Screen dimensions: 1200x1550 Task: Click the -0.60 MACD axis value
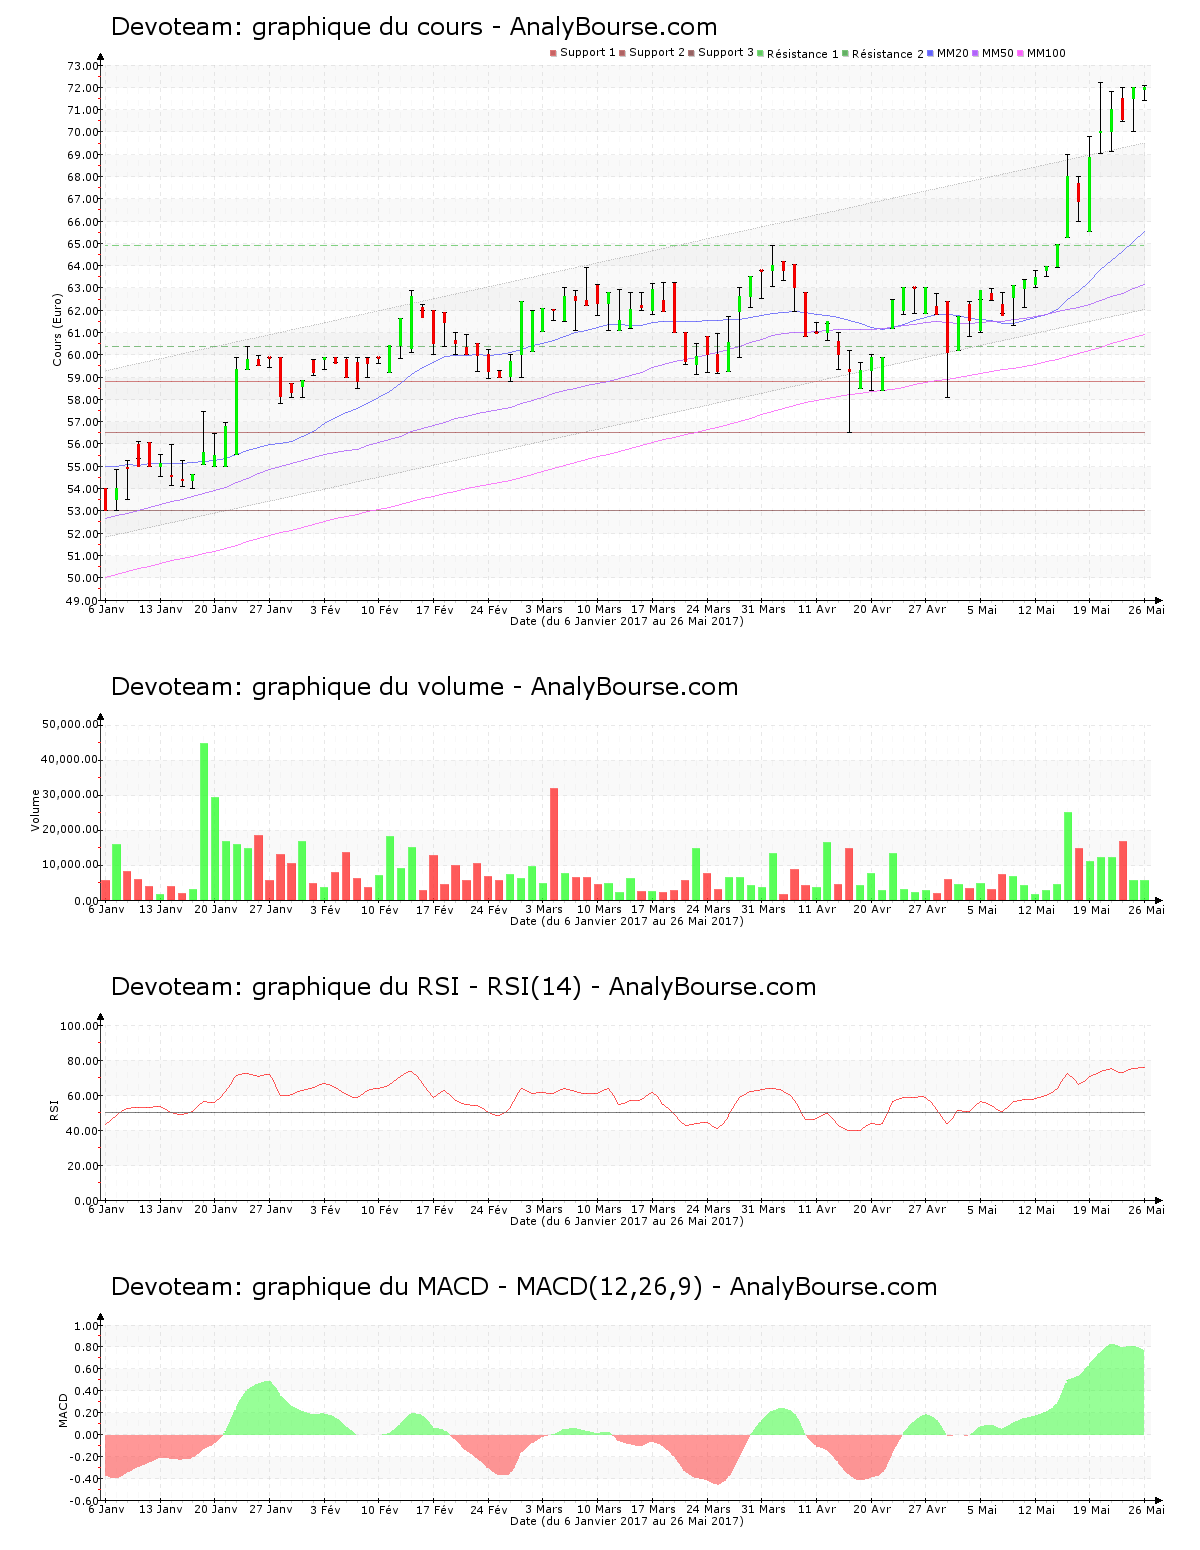[x=84, y=1501]
